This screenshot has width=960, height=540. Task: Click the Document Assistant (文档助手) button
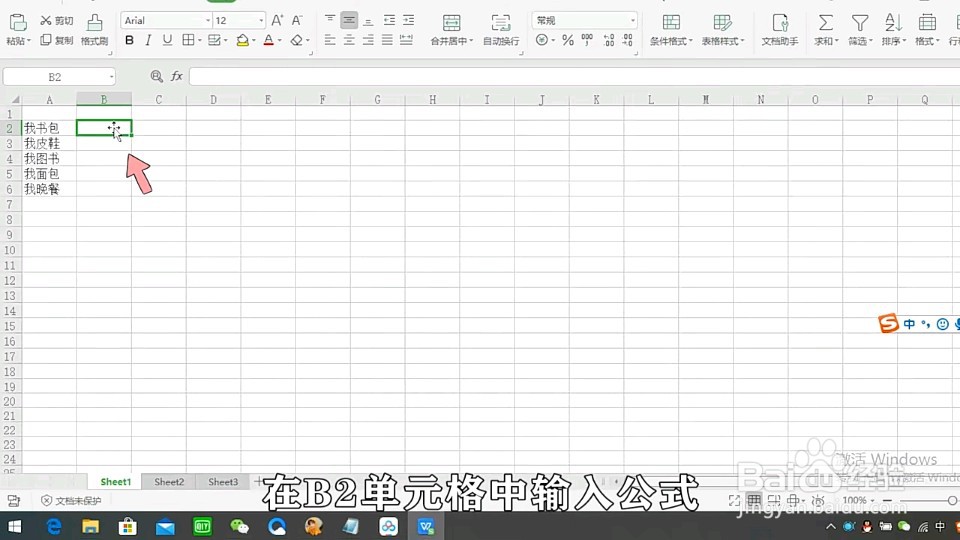pyautogui.click(x=779, y=29)
